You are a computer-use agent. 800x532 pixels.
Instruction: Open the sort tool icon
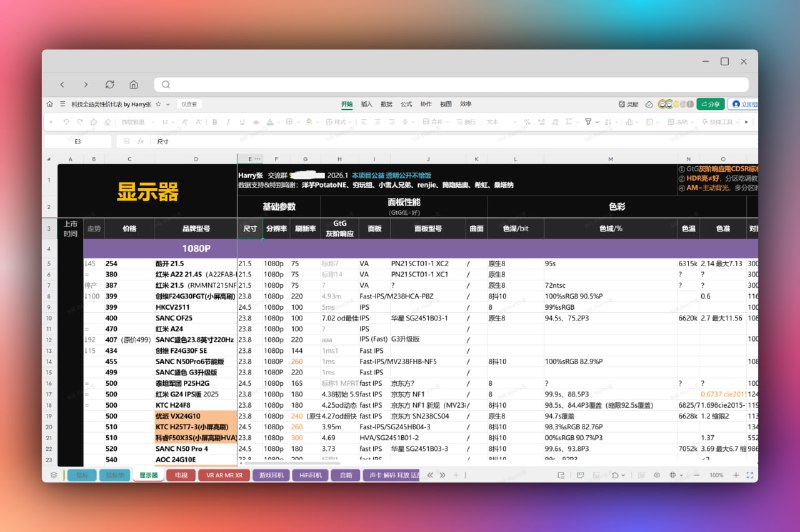(608, 122)
